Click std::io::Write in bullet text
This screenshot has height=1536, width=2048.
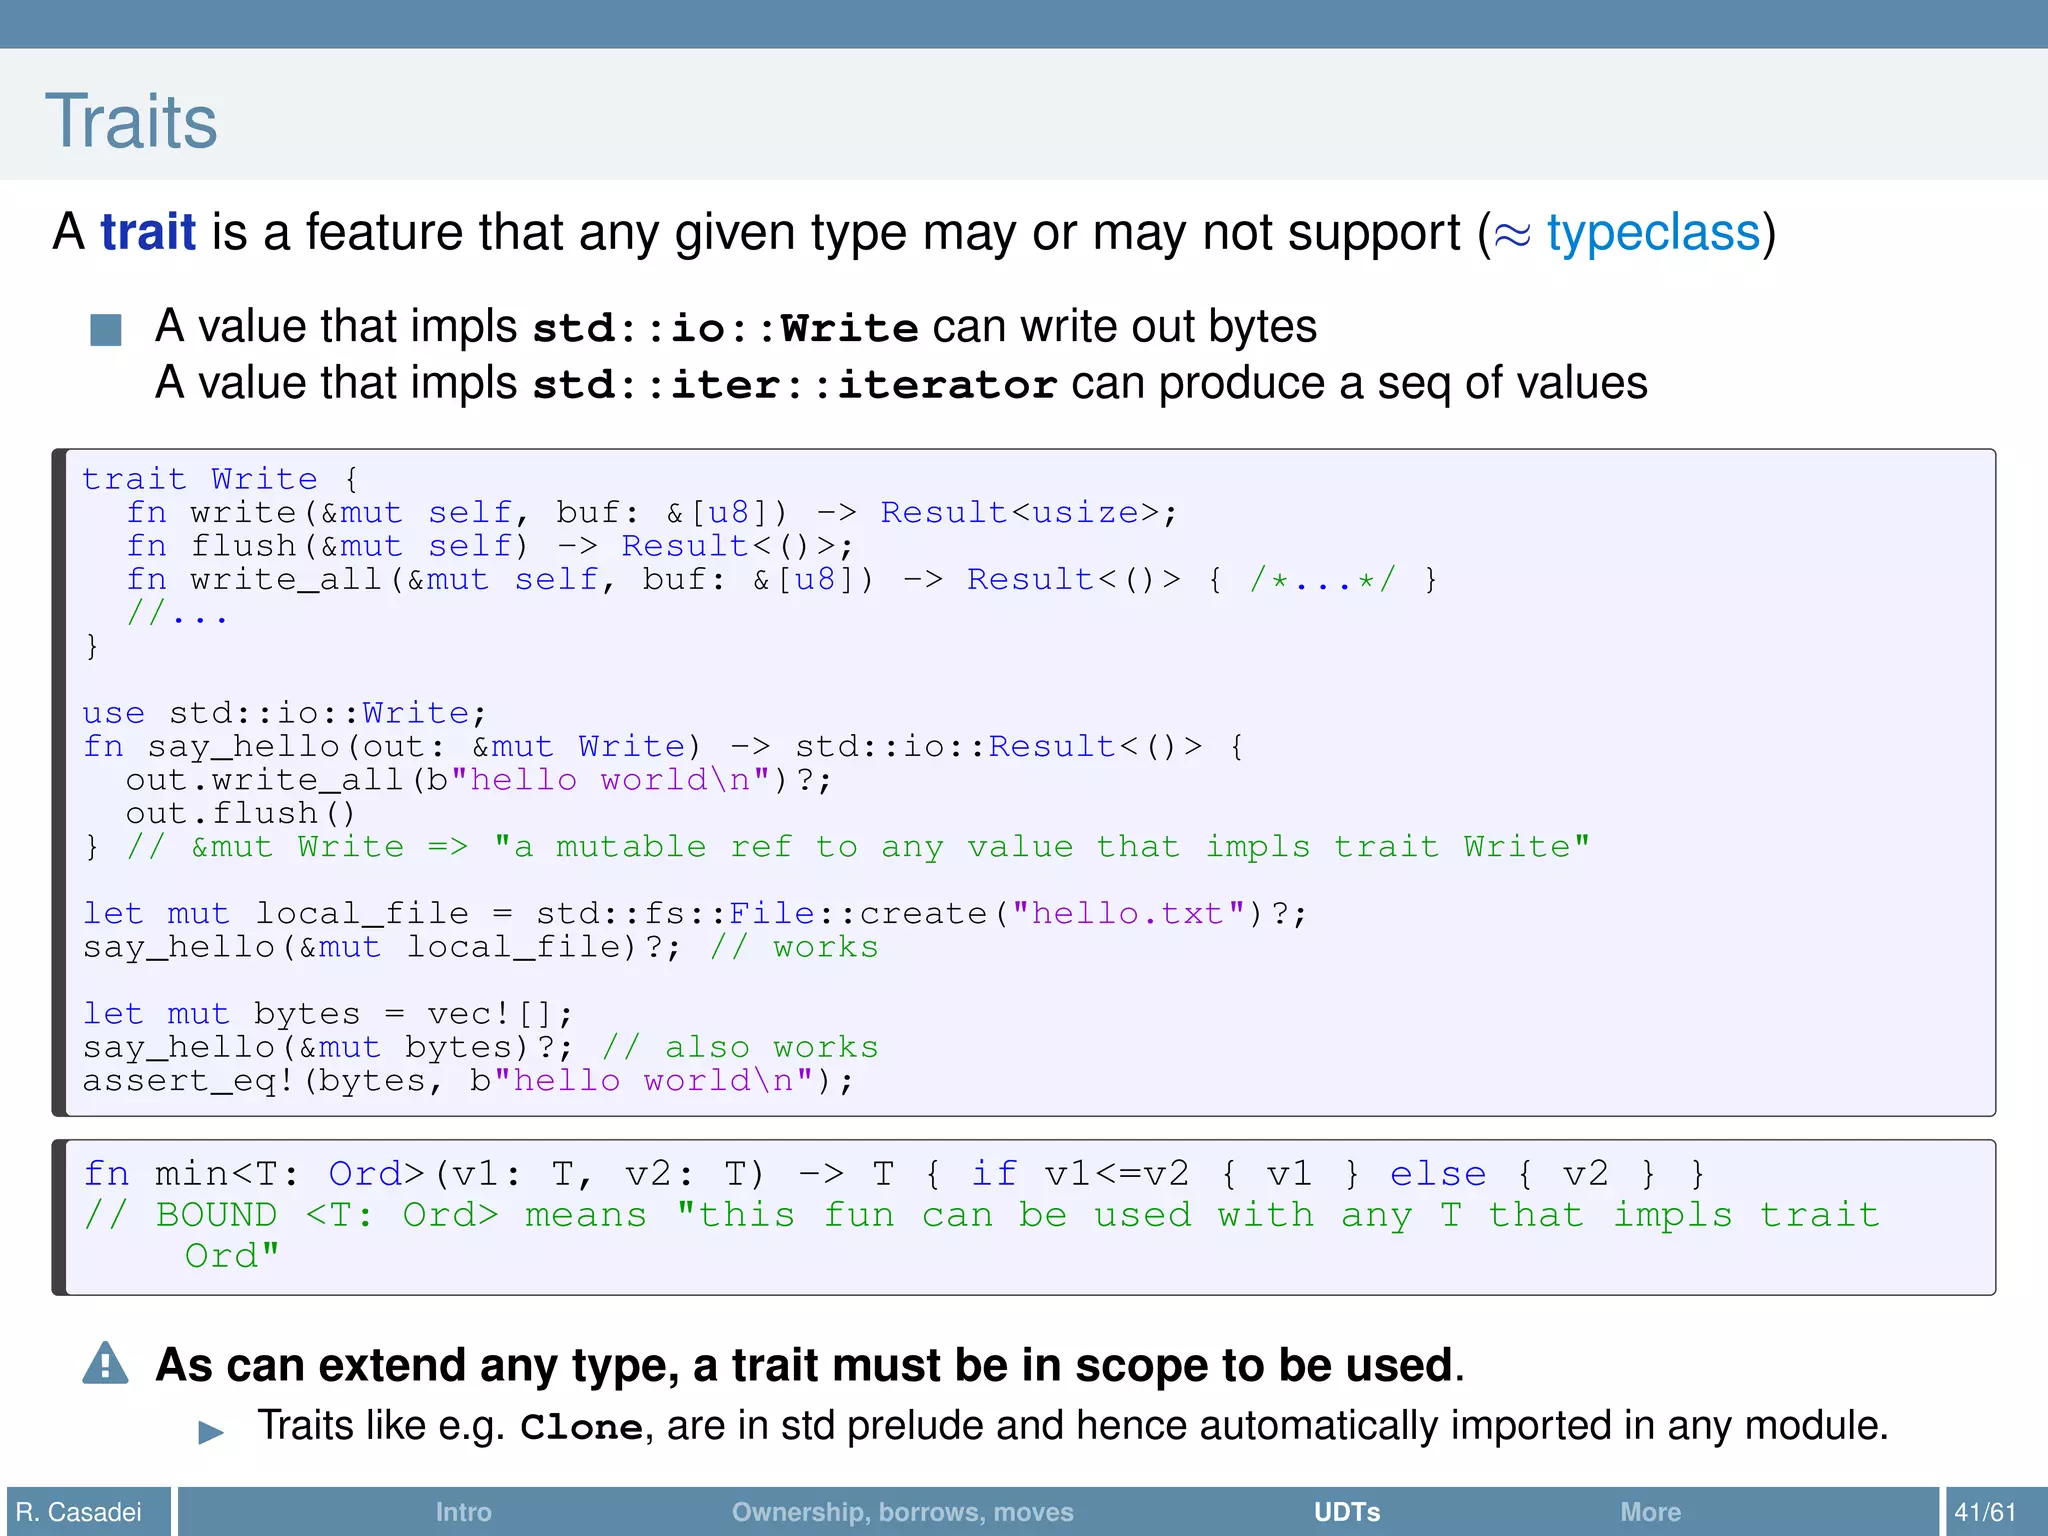pyautogui.click(x=725, y=328)
